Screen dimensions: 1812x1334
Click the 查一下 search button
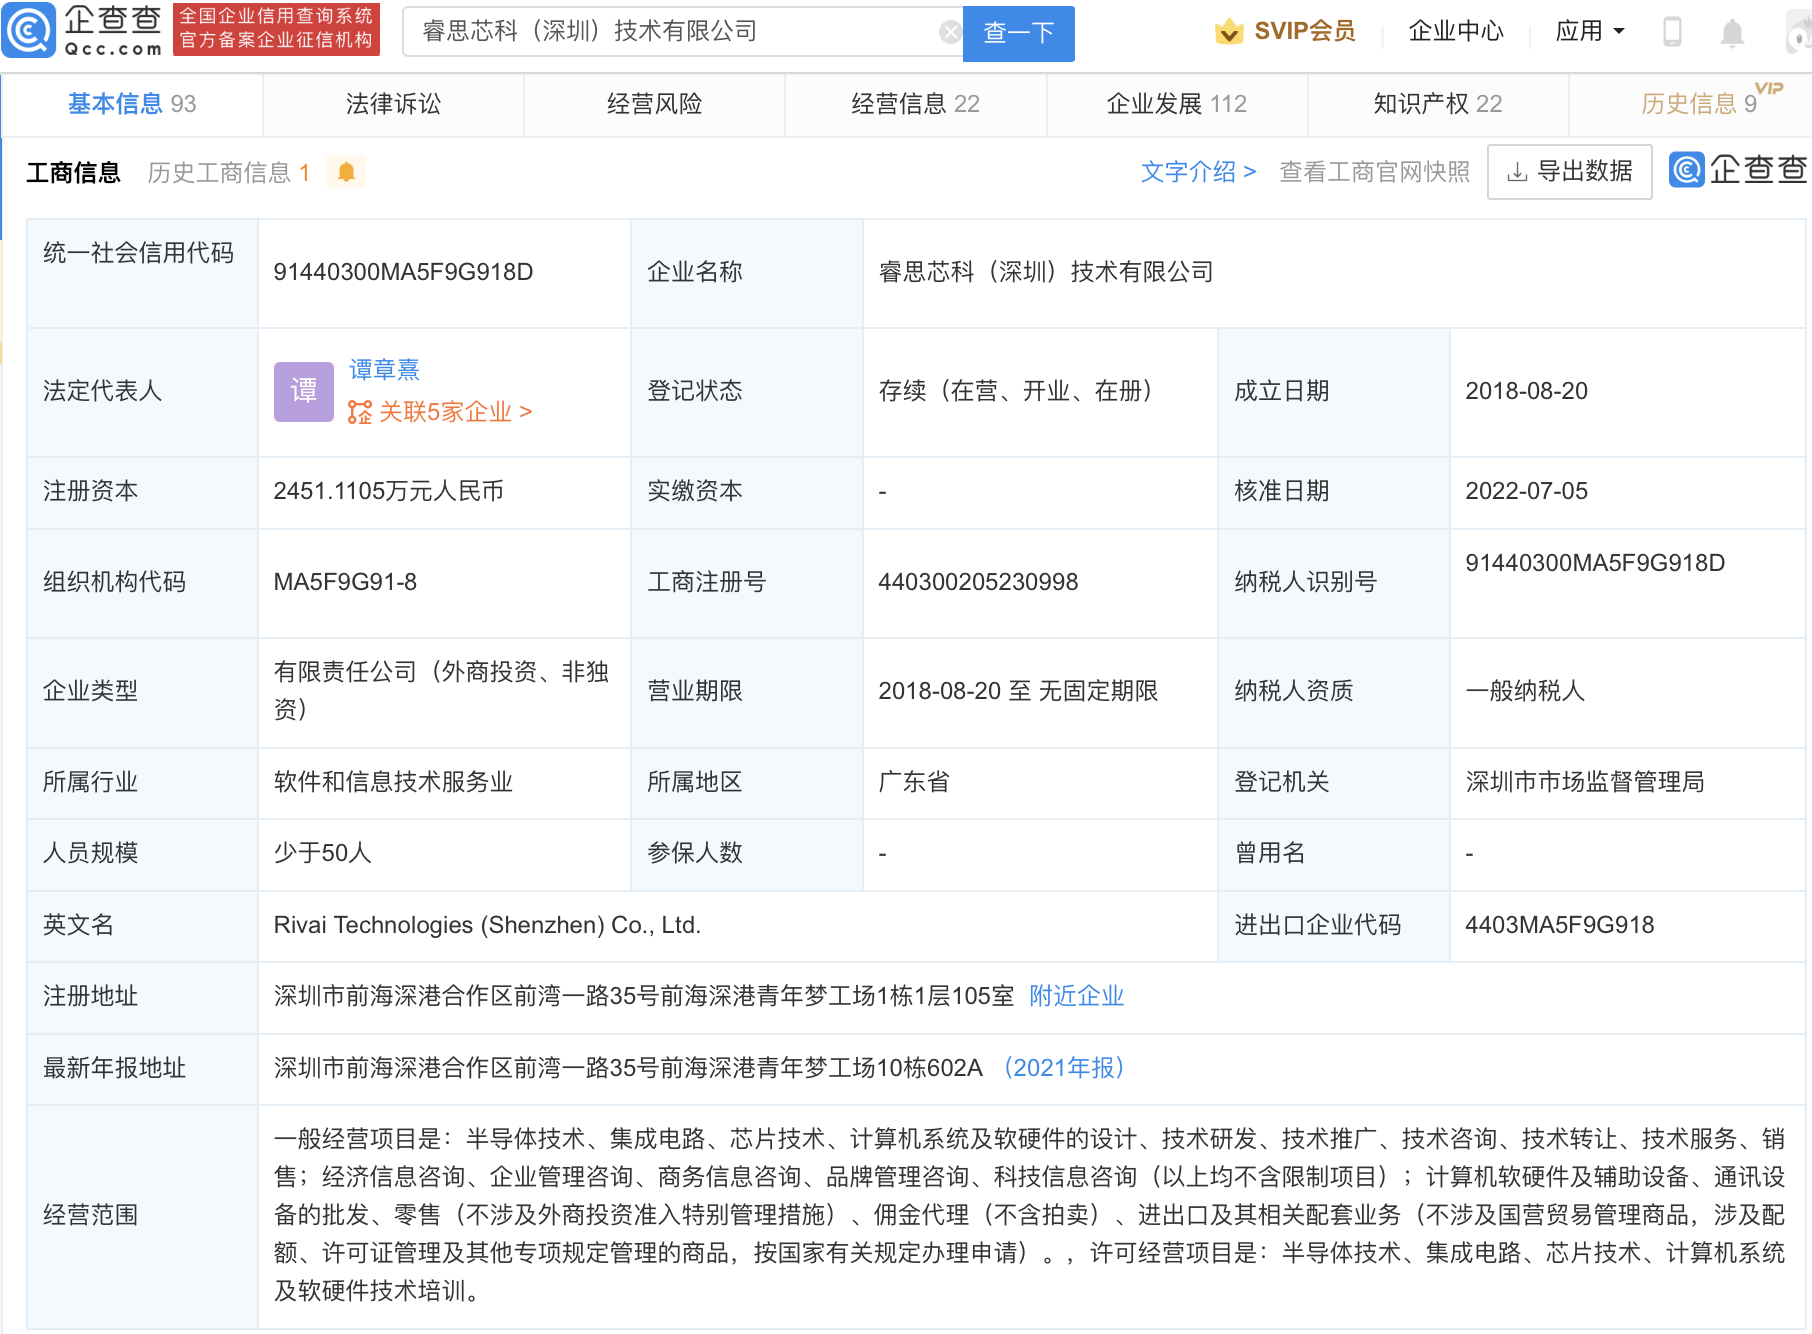point(1018,33)
